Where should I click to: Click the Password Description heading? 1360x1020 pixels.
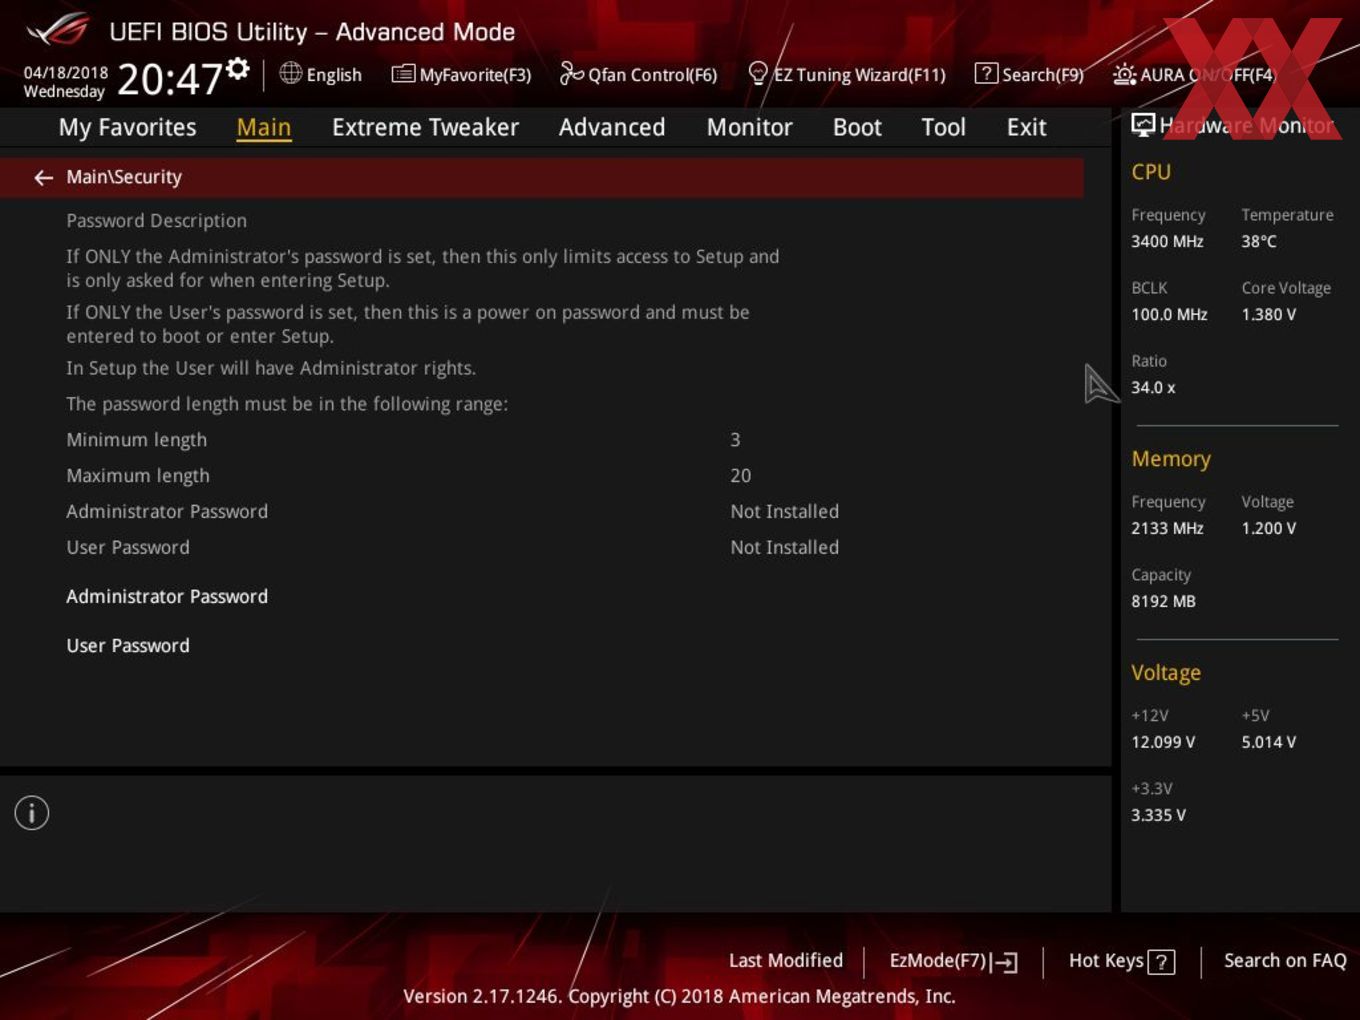click(x=156, y=221)
